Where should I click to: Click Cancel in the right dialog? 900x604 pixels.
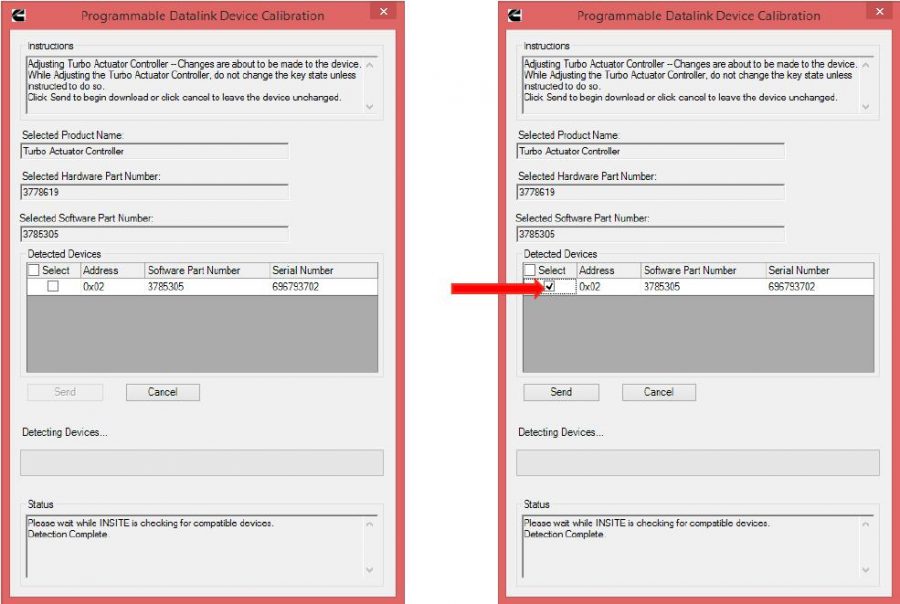point(658,392)
